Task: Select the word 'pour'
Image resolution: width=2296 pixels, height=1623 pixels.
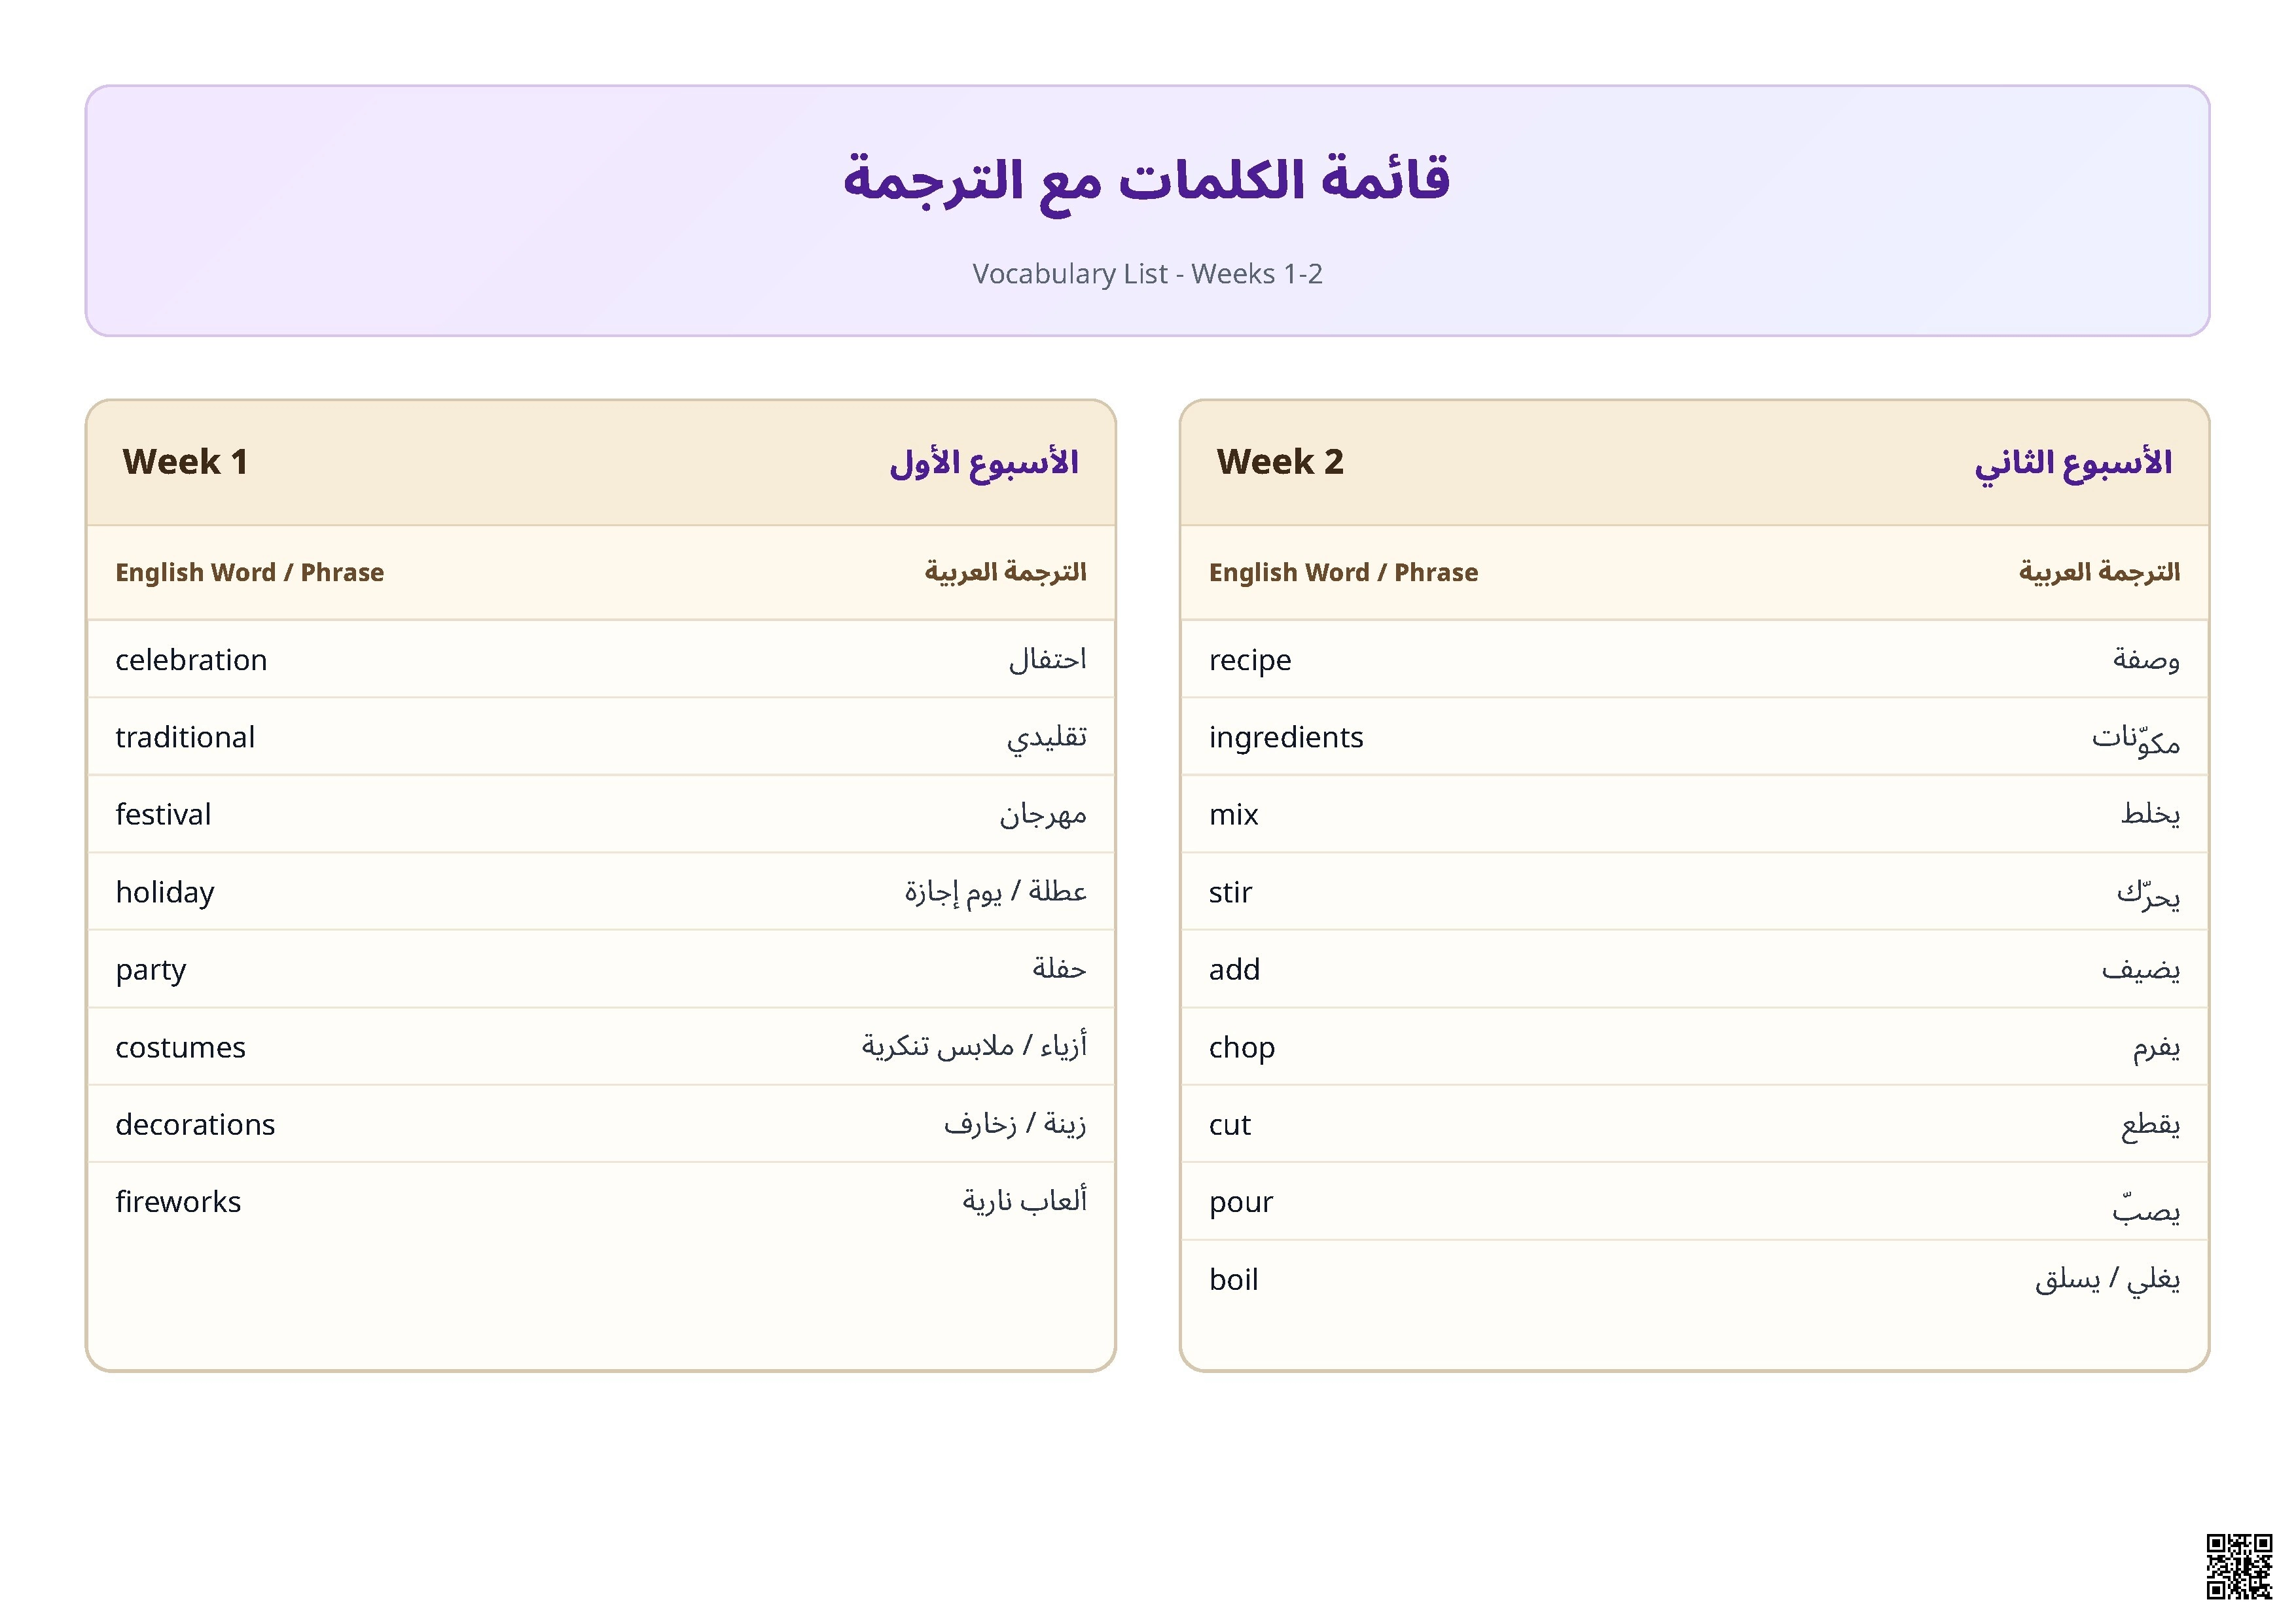Action: 1241,1203
